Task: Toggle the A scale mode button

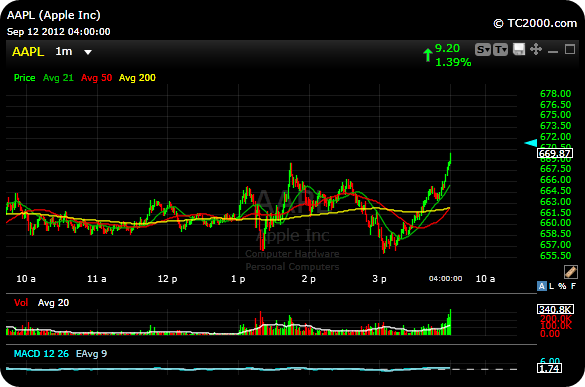Action: (x=541, y=286)
